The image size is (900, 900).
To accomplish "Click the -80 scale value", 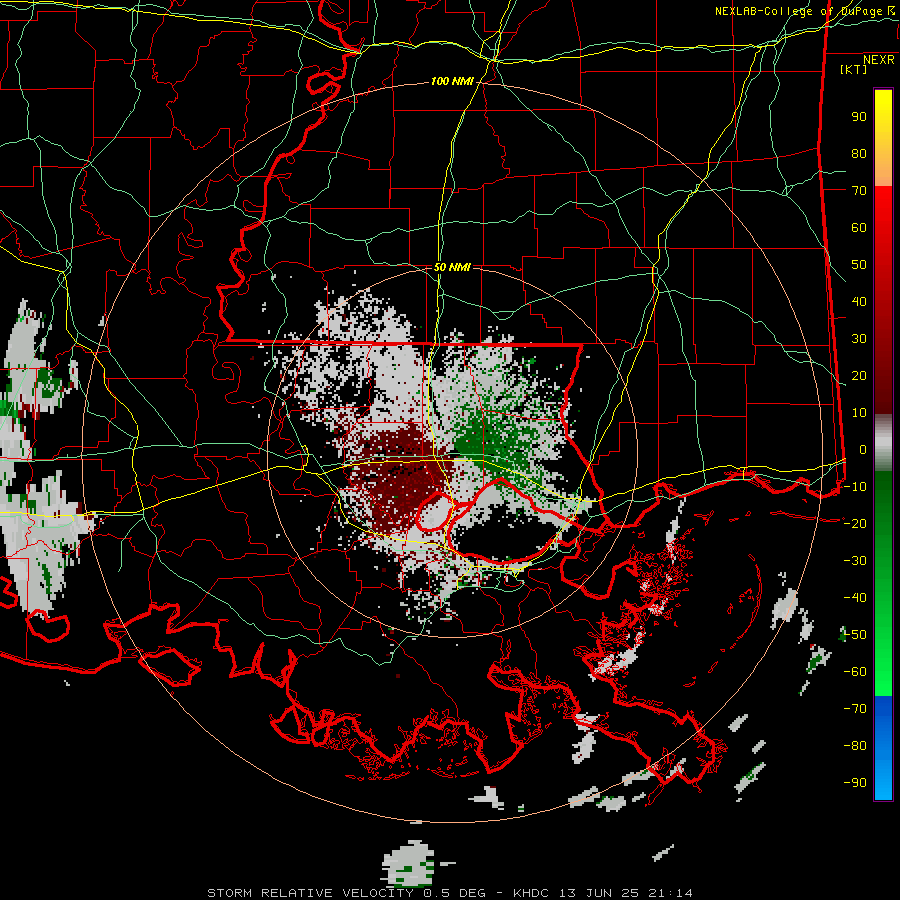I will (855, 746).
